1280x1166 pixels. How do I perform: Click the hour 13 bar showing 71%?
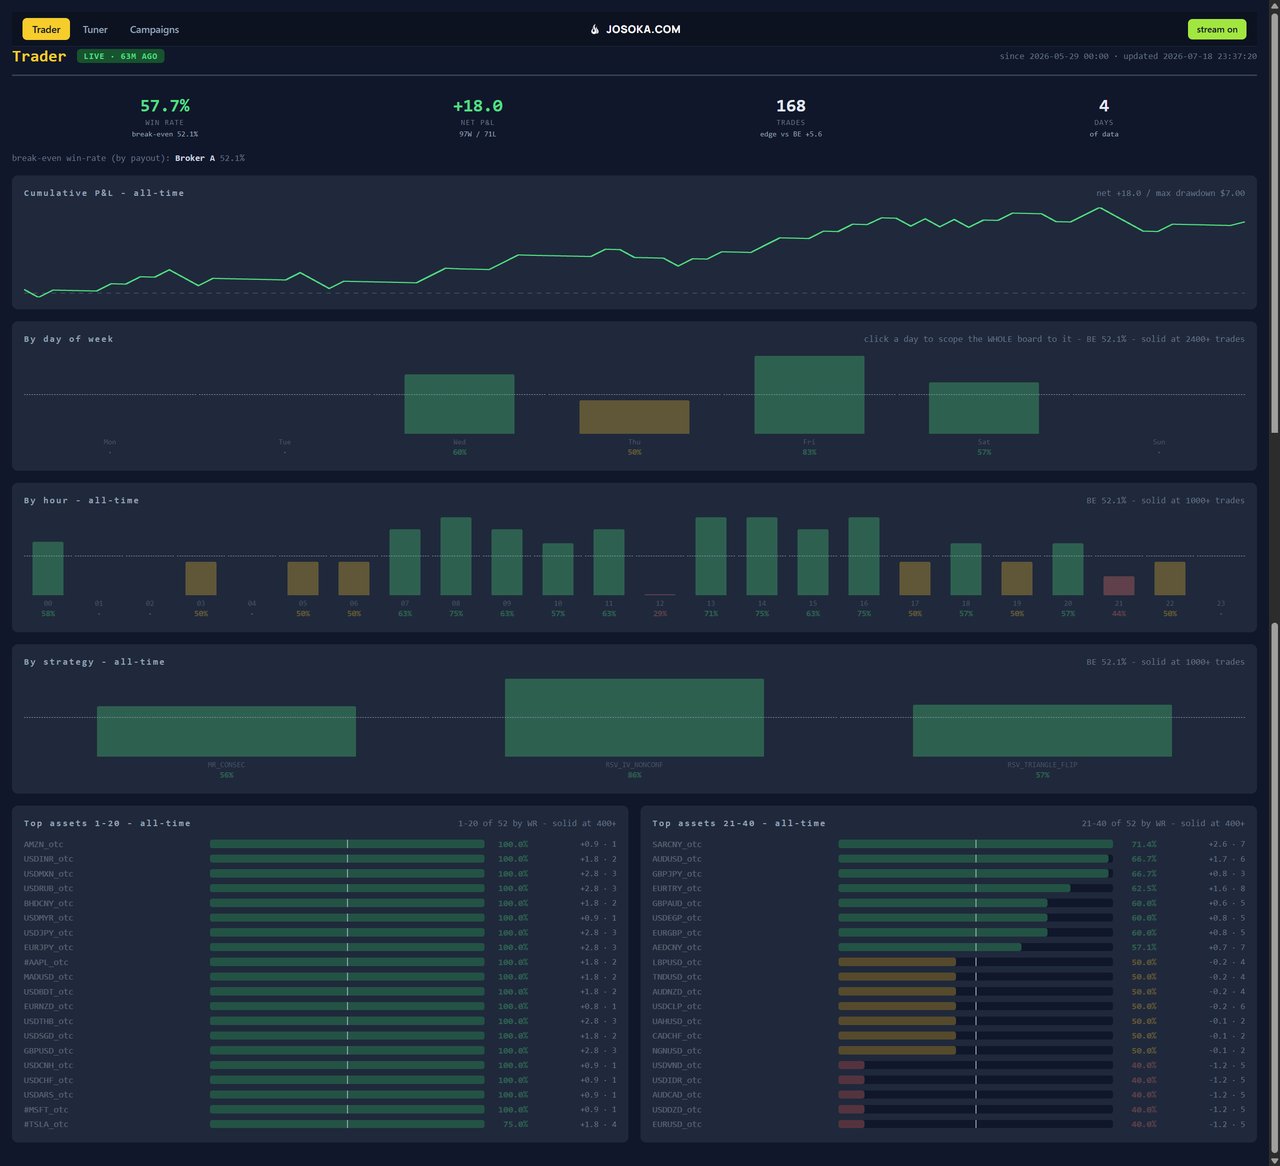coord(711,556)
